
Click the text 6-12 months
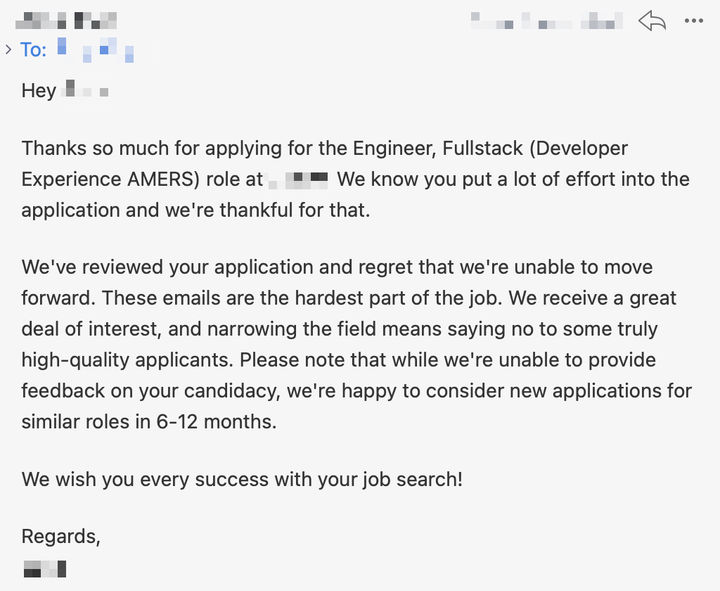[216, 422]
